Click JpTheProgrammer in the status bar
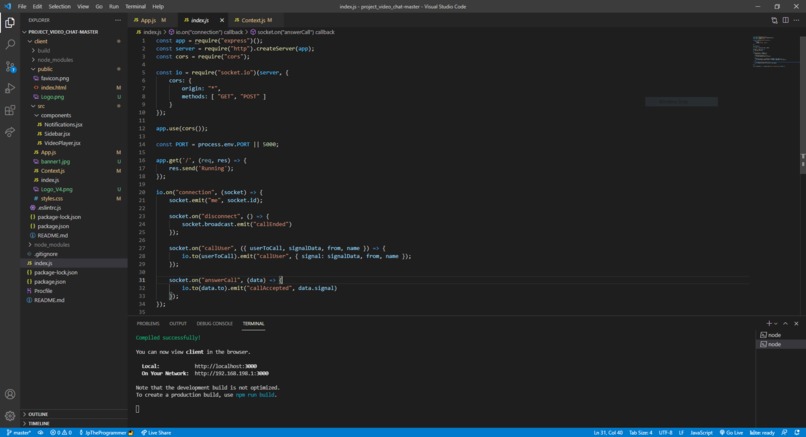 106,432
